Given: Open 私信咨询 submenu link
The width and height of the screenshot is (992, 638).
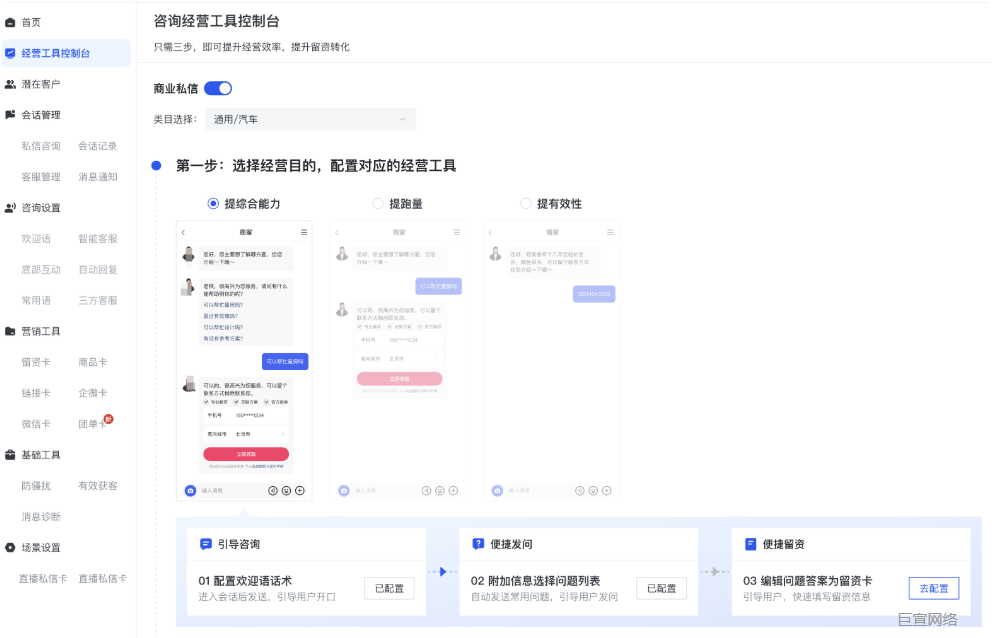Looking at the screenshot, I should point(41,146).
